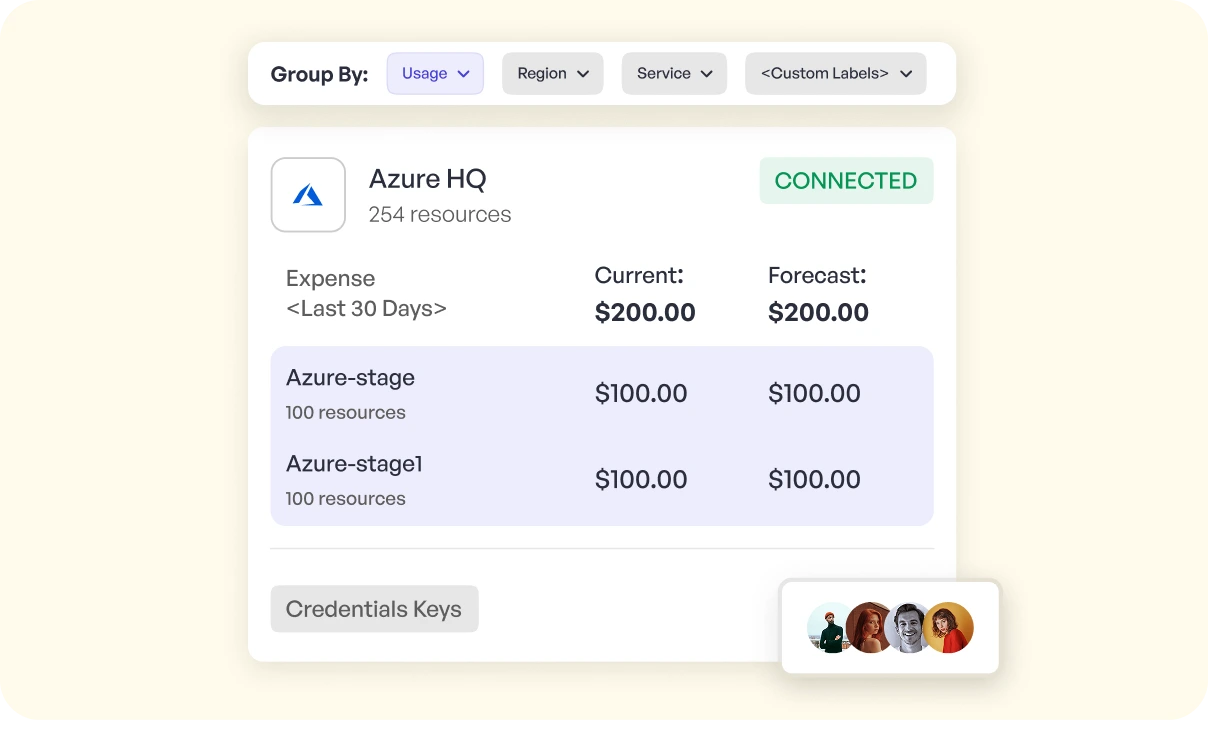This screenshot has height=729, width=1208.
Task: Open the Usage grouping dropdown
Action: click(x=435, y=73)
